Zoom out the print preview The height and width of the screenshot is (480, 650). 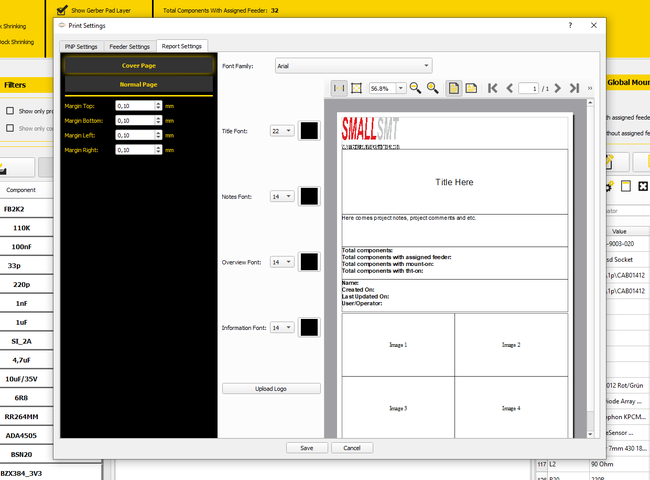[415, 88]
